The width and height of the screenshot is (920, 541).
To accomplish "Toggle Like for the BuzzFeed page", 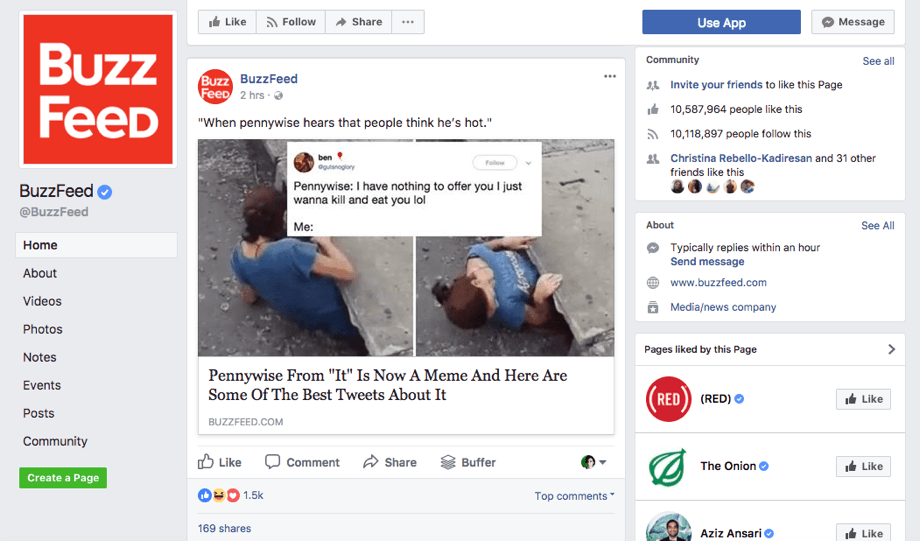I will [x=227, y=22].
